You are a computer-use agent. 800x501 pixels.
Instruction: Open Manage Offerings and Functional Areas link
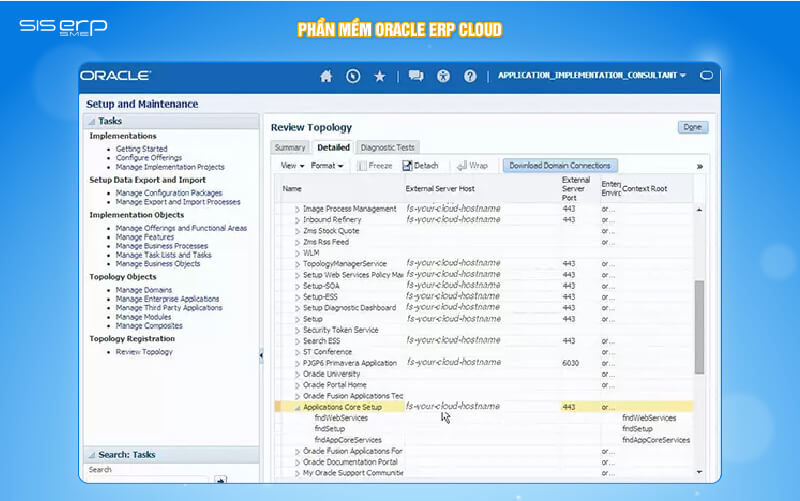[181, 228]
